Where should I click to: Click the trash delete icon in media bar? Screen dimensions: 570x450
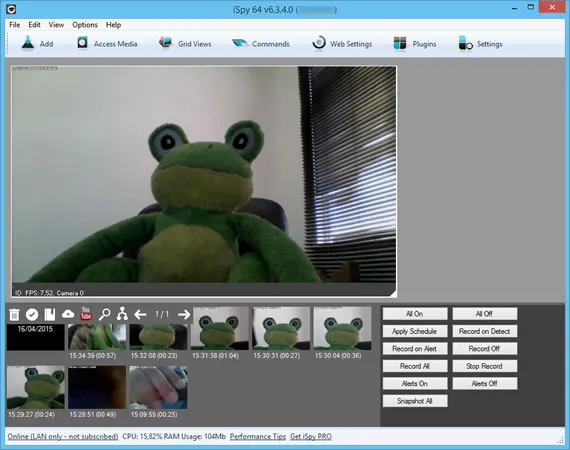click(14, 314)
